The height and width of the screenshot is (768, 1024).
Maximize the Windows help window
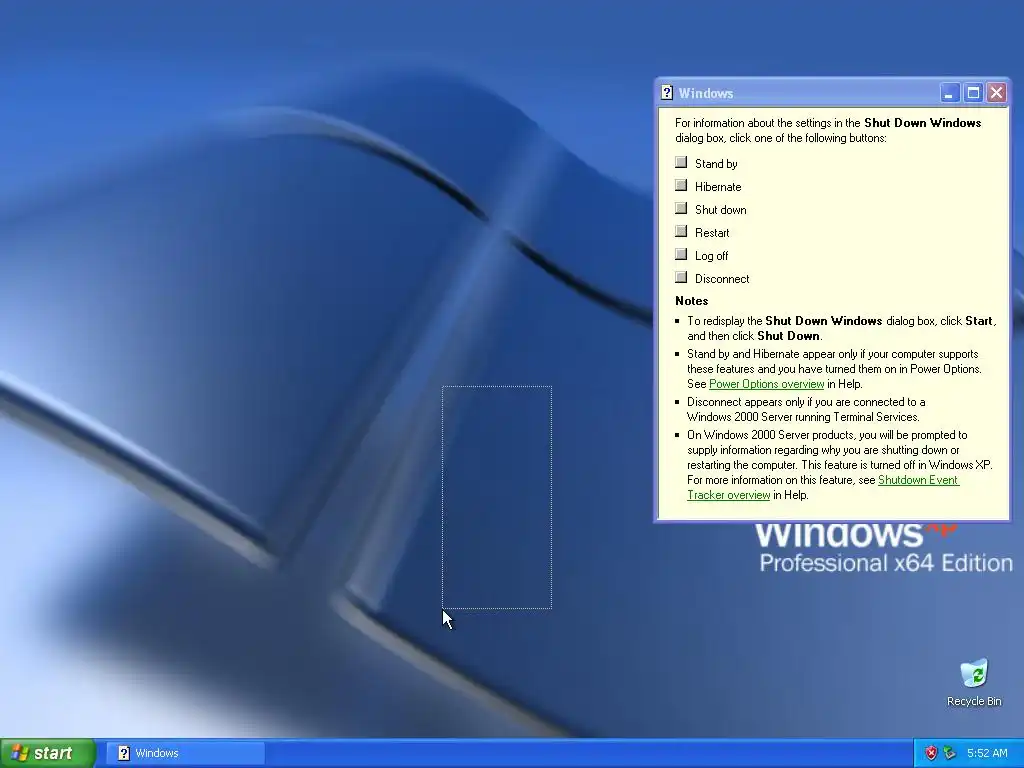click(973, 93)
